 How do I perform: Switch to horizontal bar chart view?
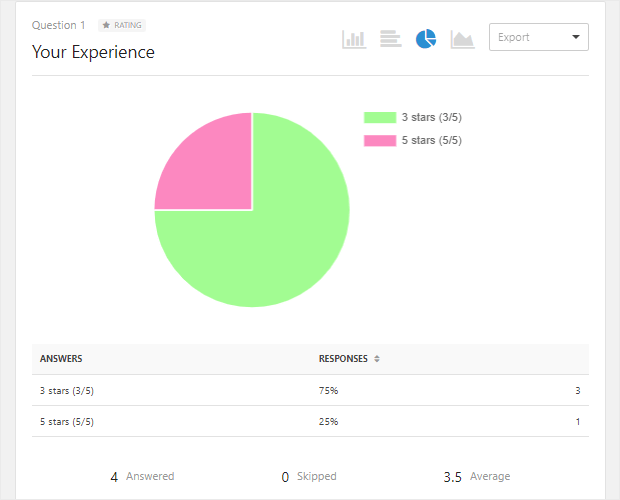[391, 39]
